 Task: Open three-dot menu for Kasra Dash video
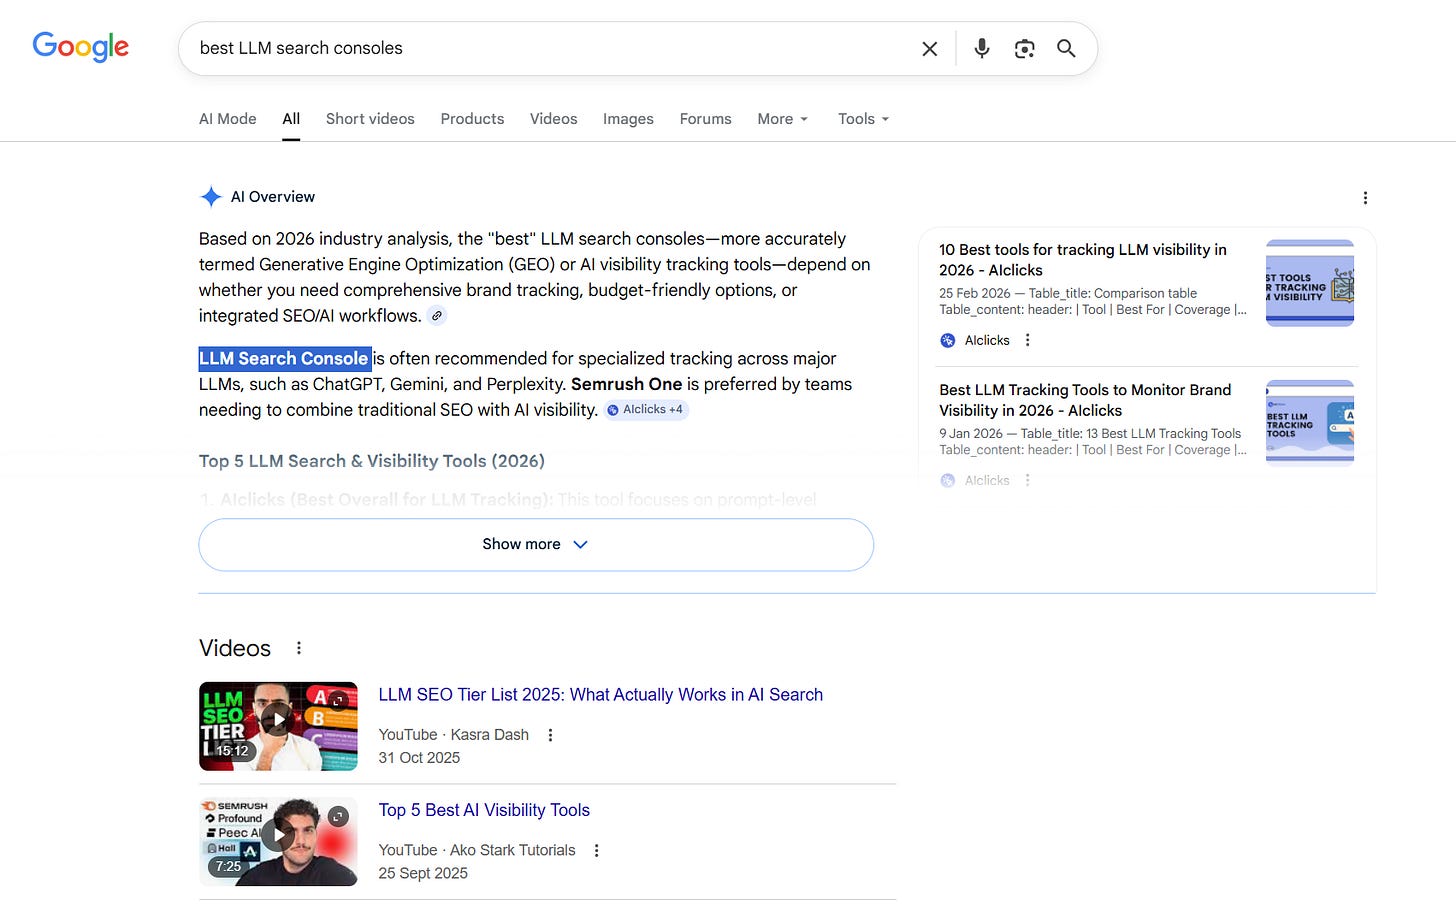click(550, 735)
